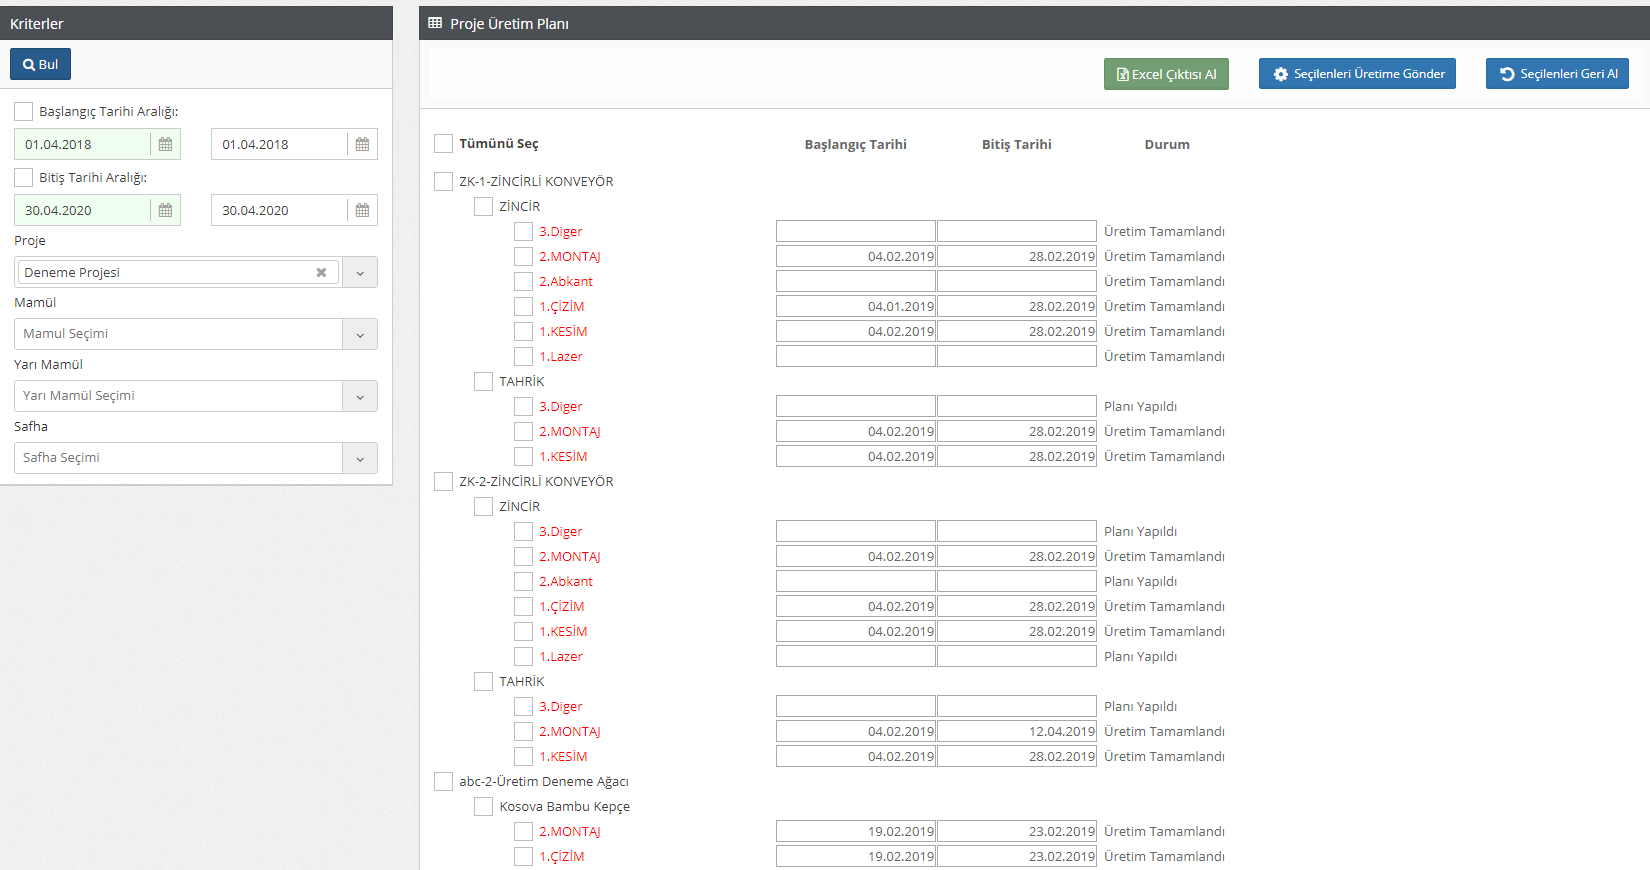Open calendar for first end date field
Image resolution: width=1650 pixels, height=870 pixels.
click(x=165, y=210)
